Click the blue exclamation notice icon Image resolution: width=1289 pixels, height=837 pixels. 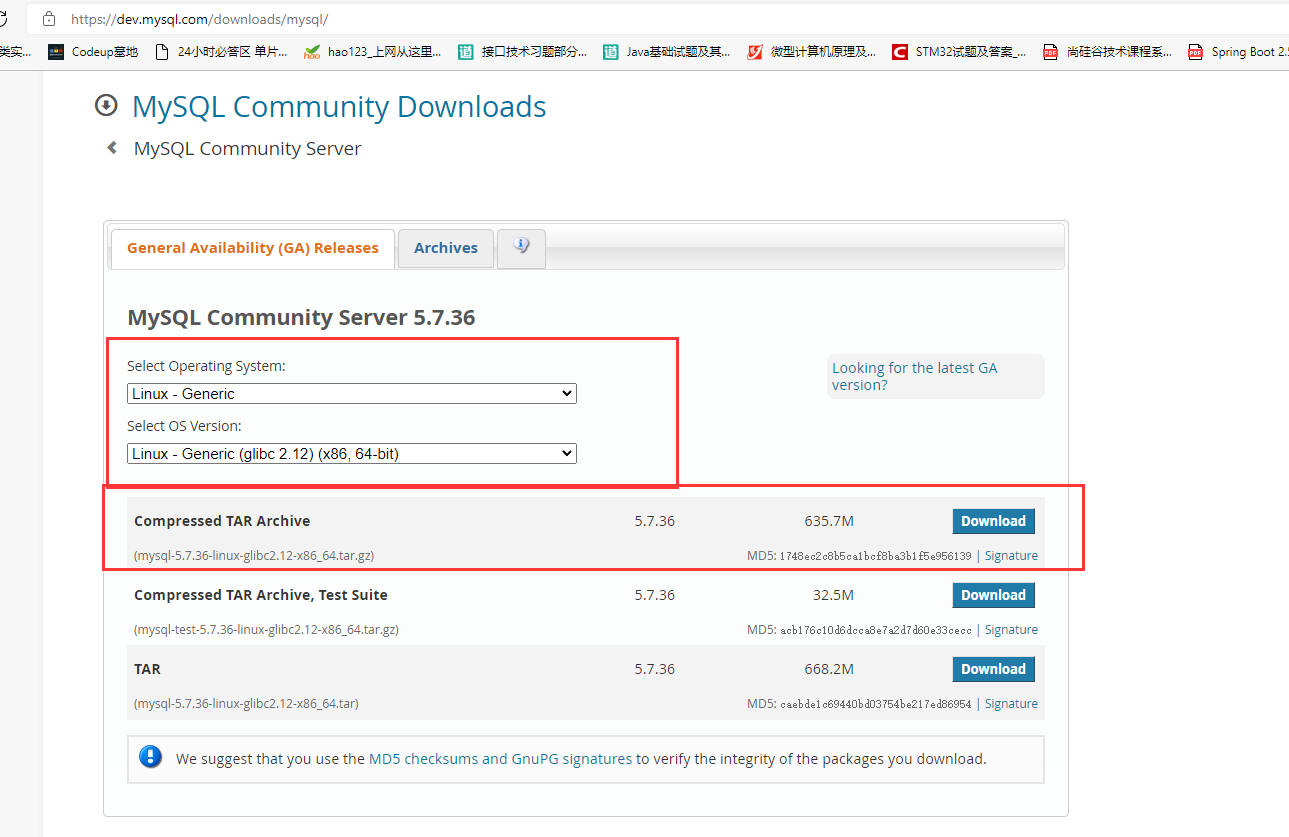[151, 757]
